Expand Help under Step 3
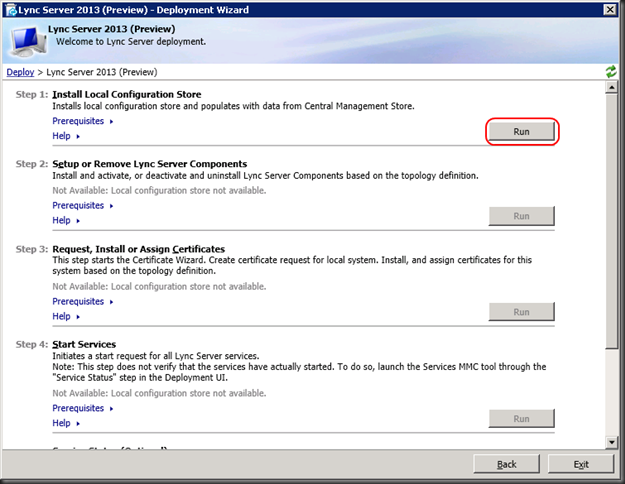The height and width of the screenshot is (484, 625). 66,316
